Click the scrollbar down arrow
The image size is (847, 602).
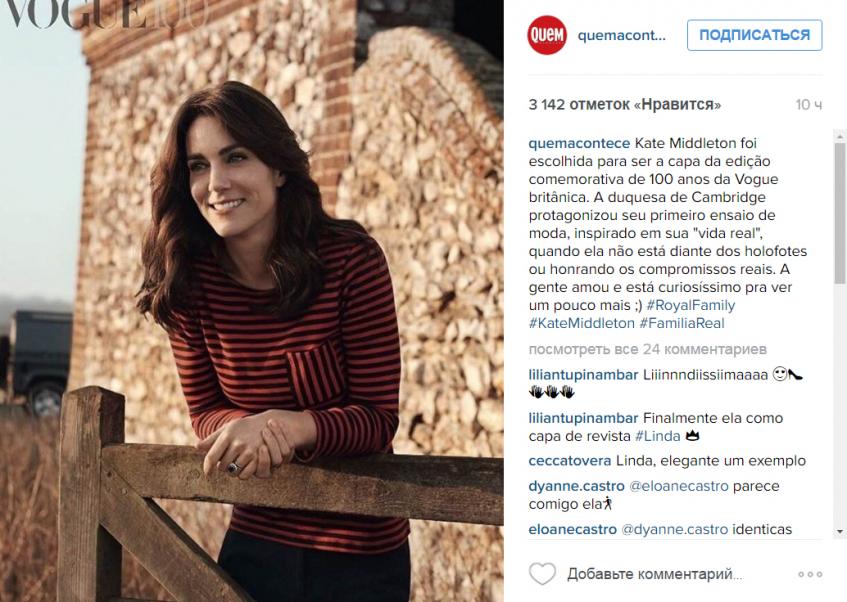coord(840,532)
